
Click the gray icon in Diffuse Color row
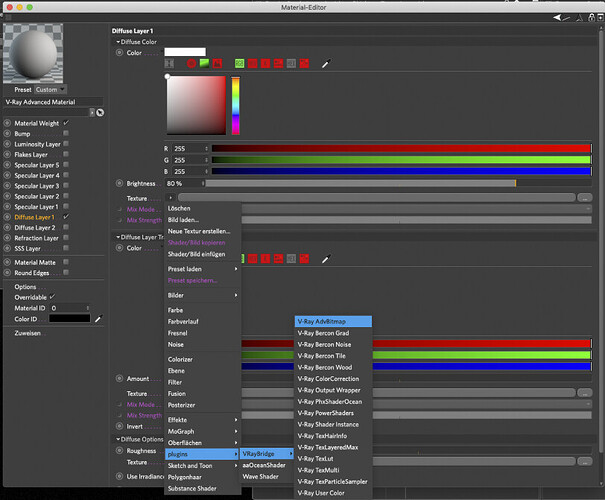pos(291,63)
